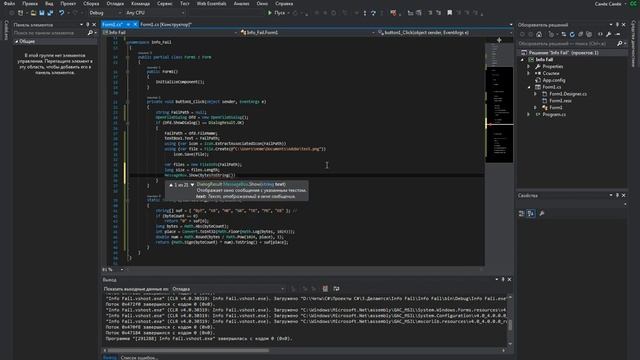Viewport: 640px width, 360px height.
Task: Expand the Program.cs tree node
Action: coord(529,115)
